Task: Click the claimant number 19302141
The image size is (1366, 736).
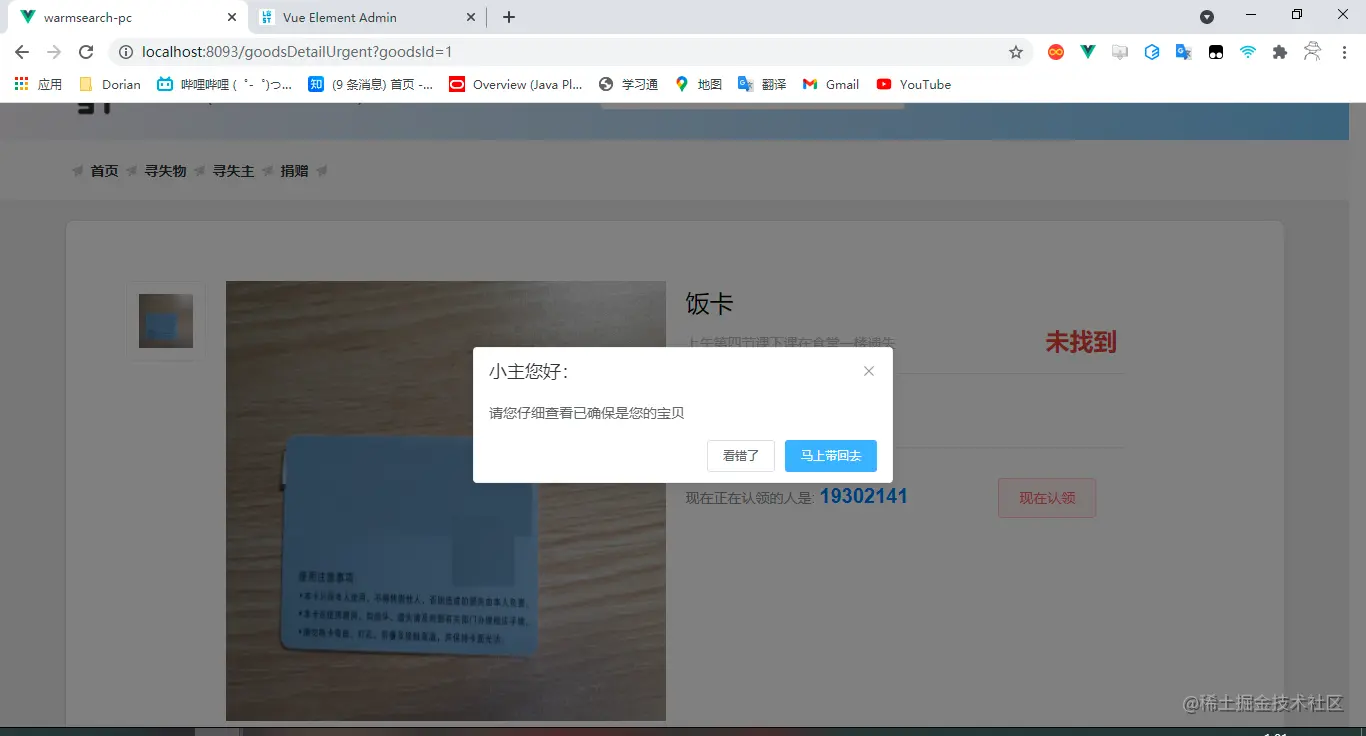Action: (x=864, y=496)
